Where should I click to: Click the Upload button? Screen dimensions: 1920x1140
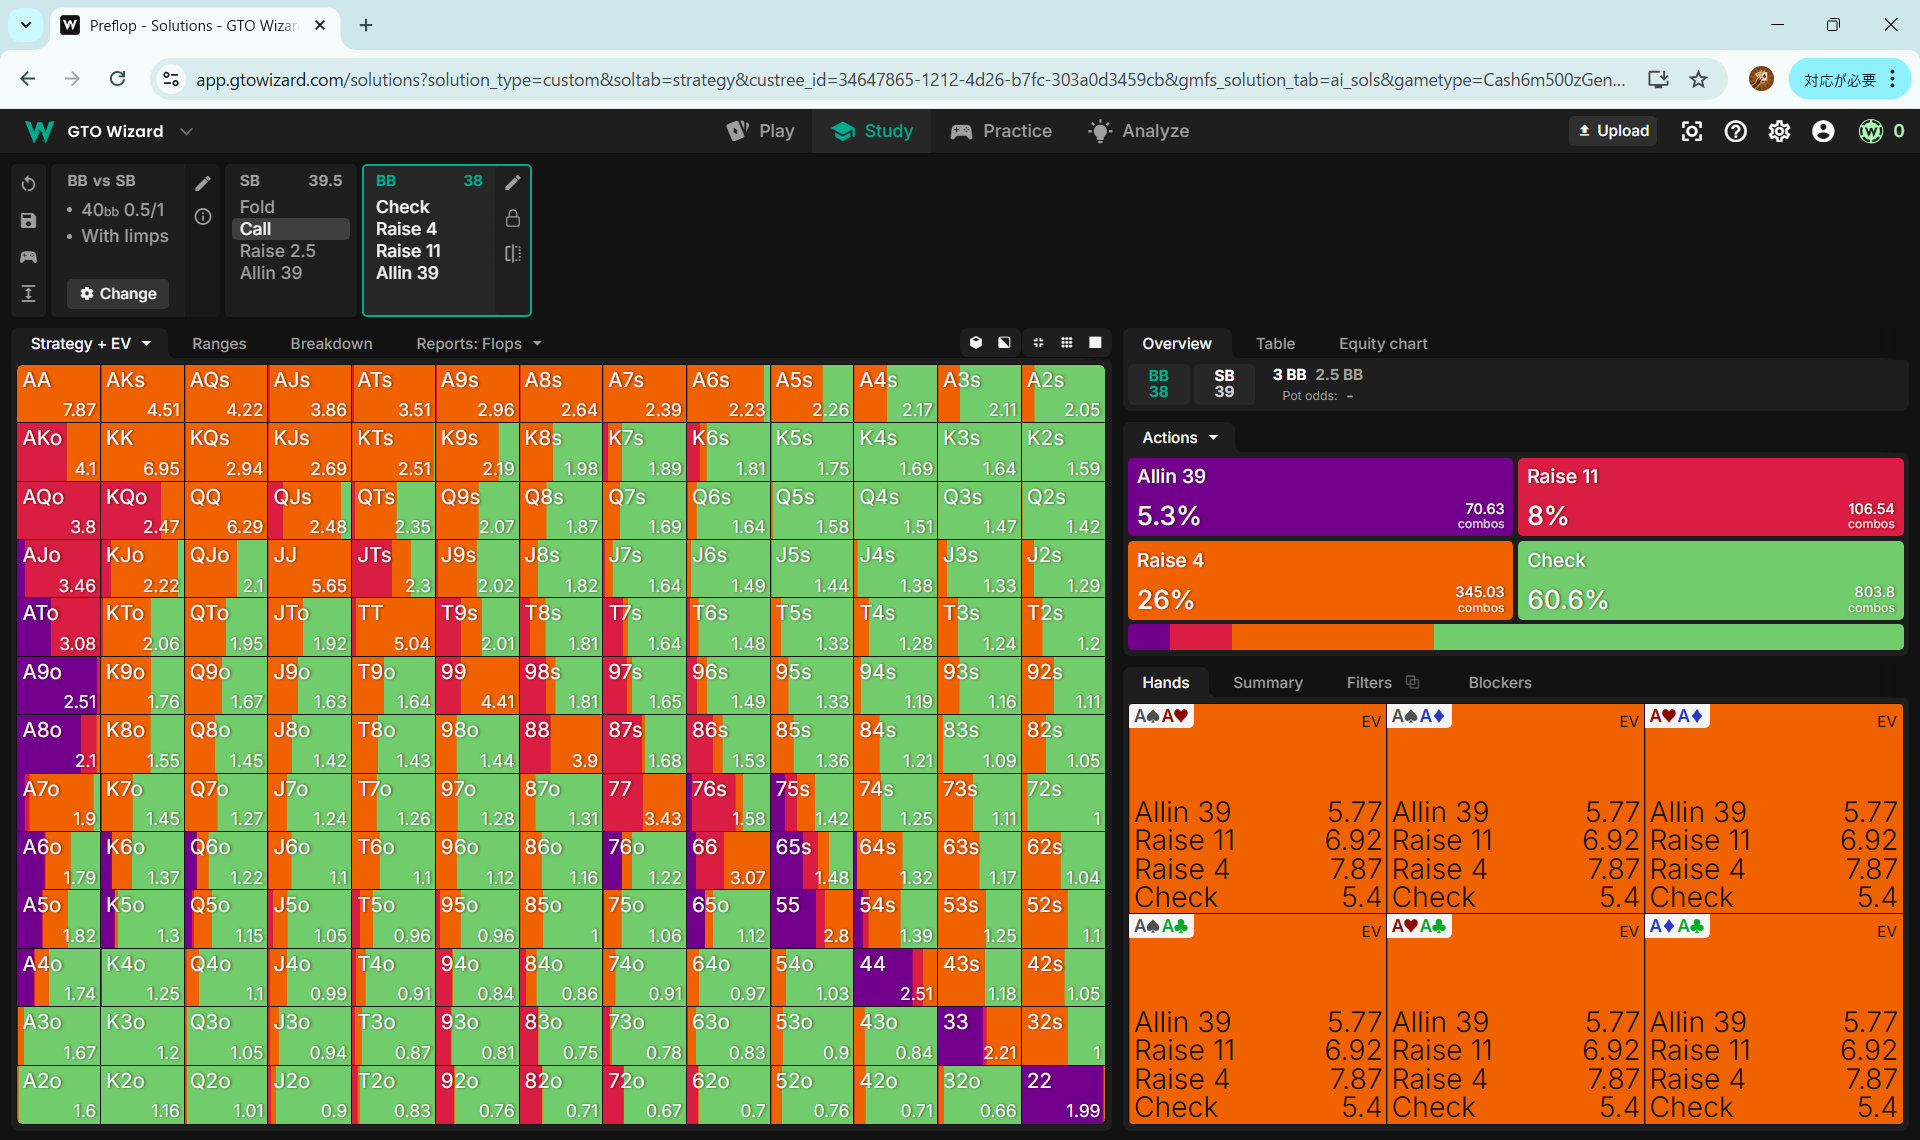coord(1613,131)
